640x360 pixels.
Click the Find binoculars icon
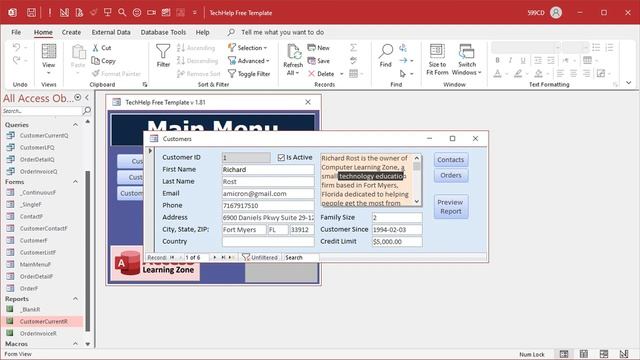click(x=386, y=55)
